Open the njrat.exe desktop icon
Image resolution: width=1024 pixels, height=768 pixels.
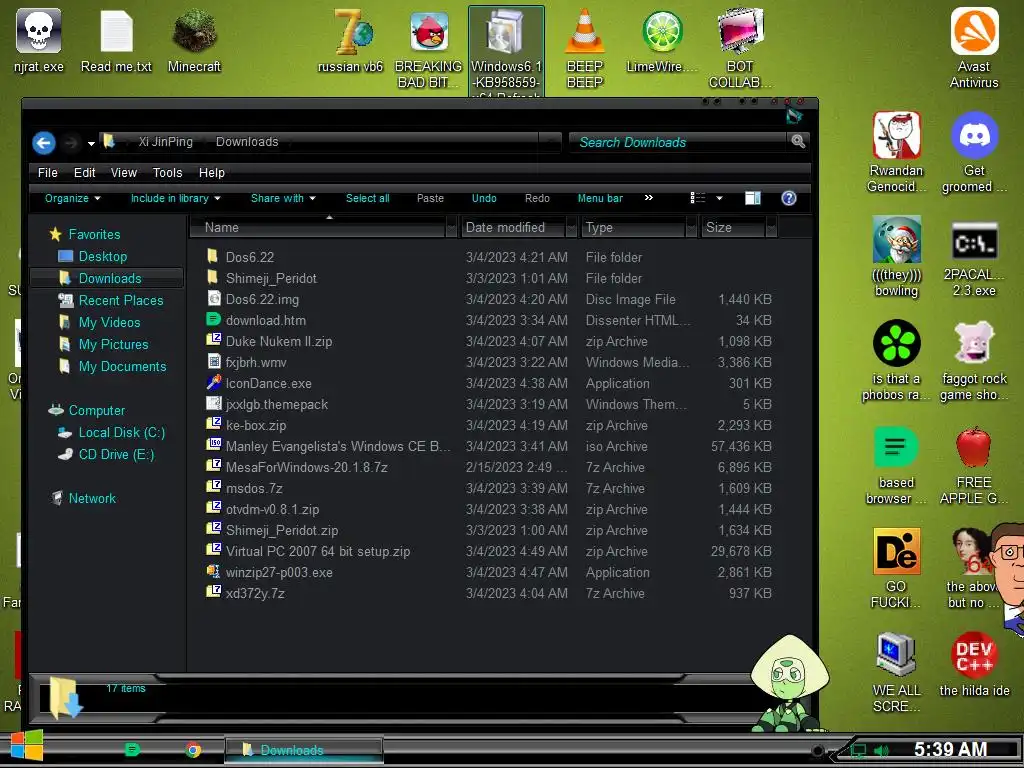[x=39, y=41]
